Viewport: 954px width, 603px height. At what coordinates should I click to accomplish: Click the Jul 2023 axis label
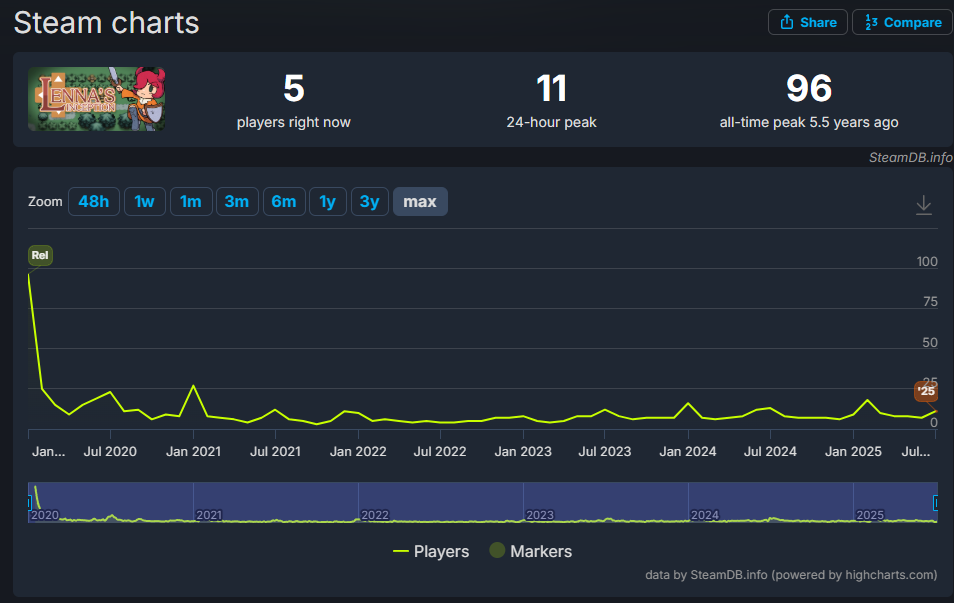click(x=605, y=451)
